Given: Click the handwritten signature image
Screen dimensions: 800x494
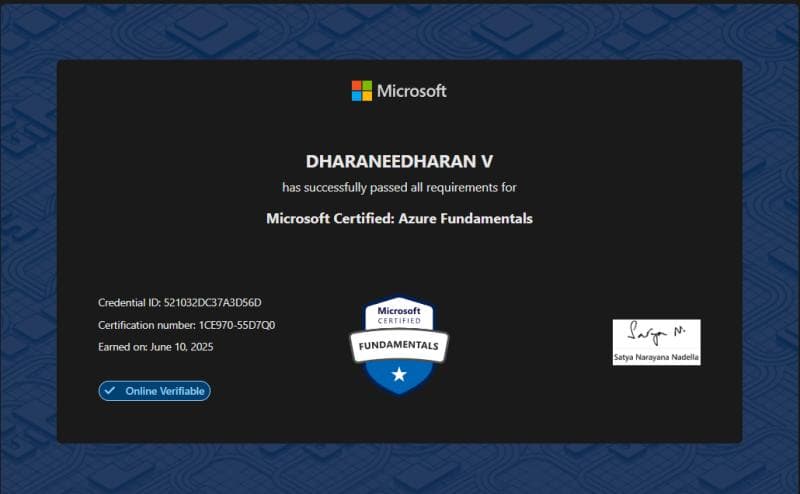Looking at the screenshot, I should pos(657,333).
